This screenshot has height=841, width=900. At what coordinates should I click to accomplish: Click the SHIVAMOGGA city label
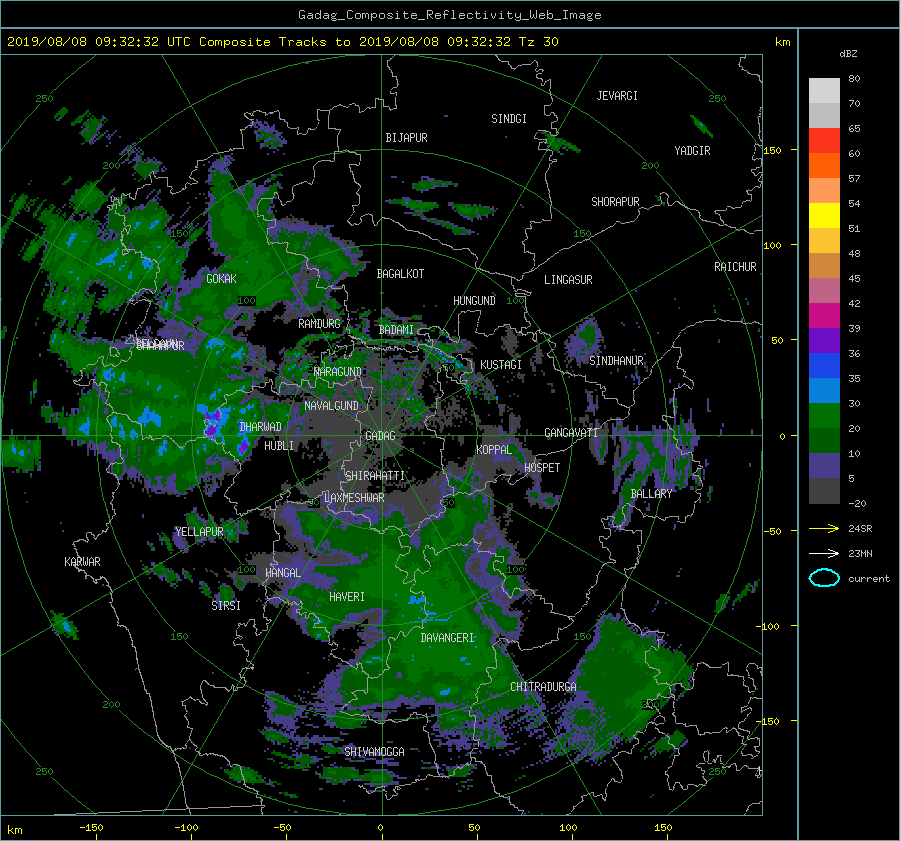pos(374,751)
